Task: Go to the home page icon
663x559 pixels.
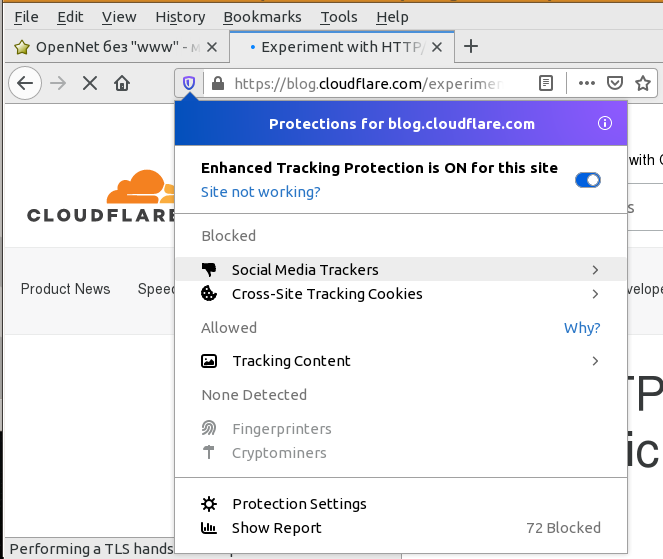Action: [x=122, y=84]
